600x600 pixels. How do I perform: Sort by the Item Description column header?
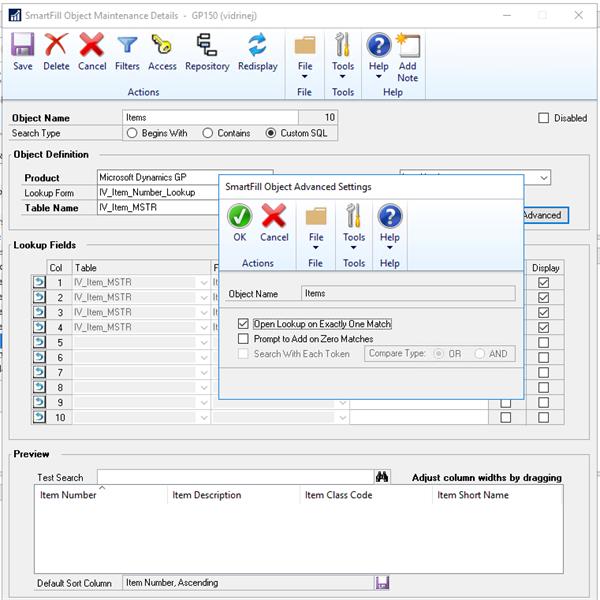[207, 495]
